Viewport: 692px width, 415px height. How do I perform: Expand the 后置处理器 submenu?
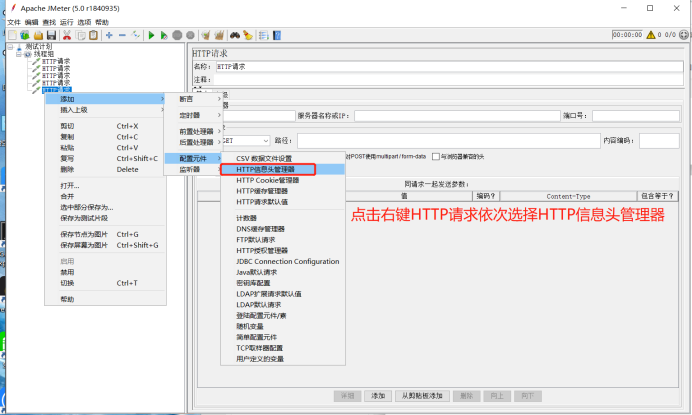tap(193, 142)
